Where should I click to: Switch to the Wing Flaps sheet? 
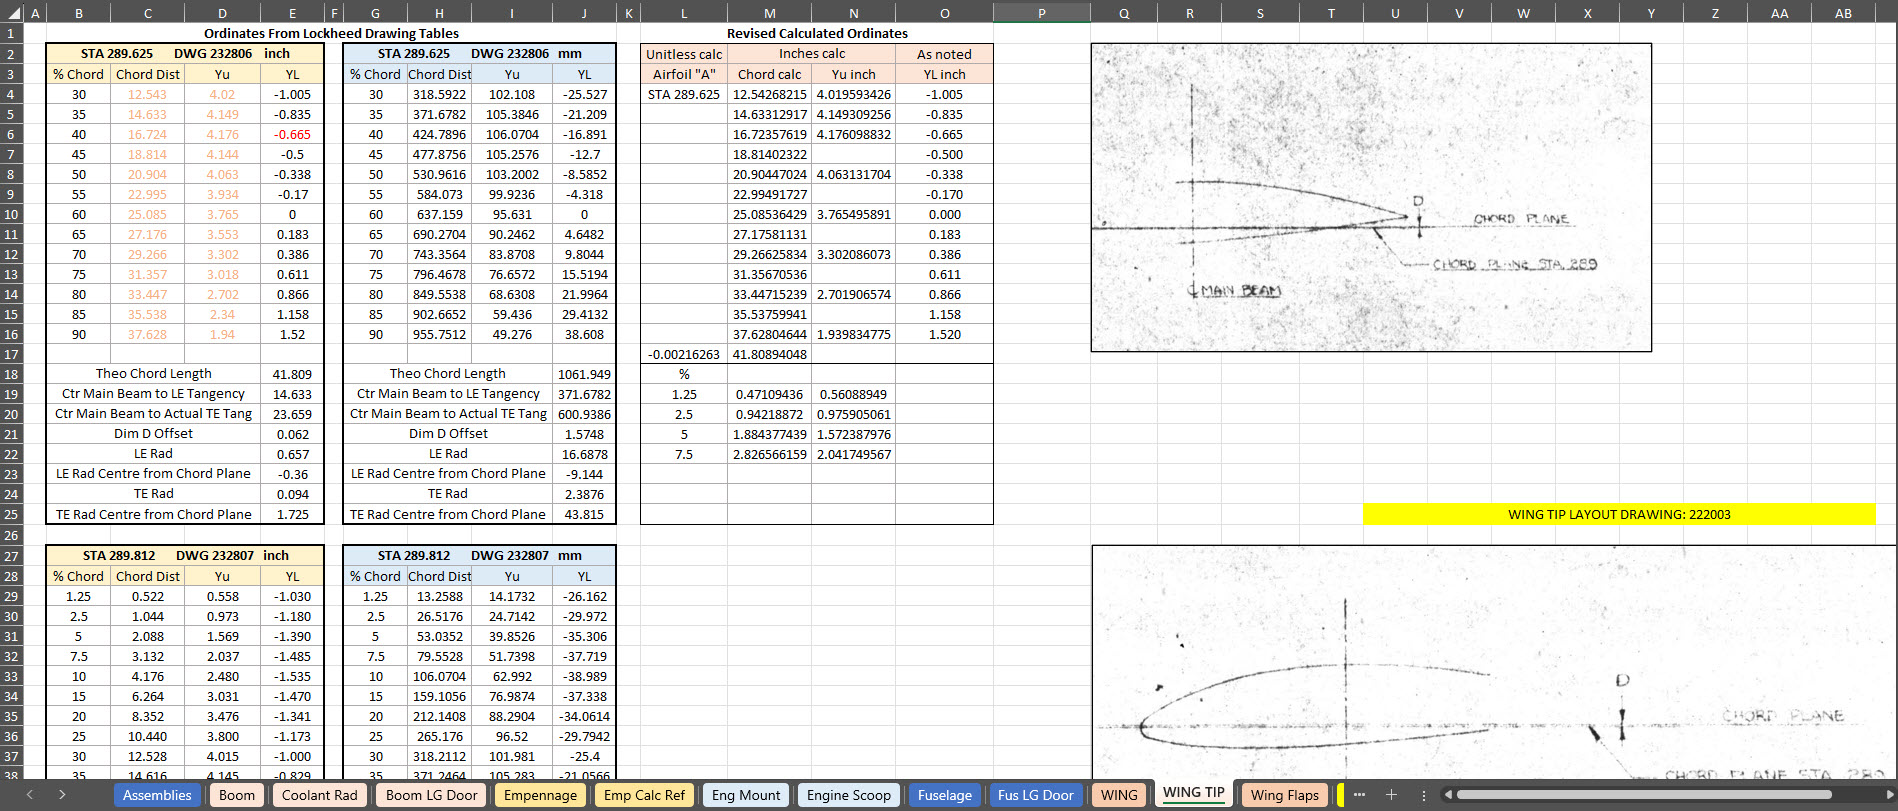click(x=1284, y=795)
